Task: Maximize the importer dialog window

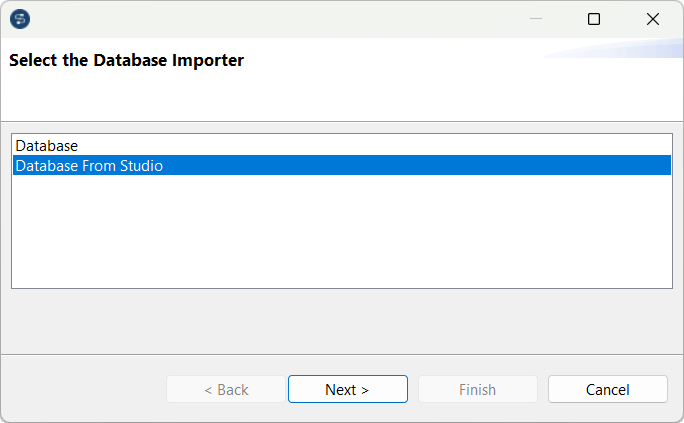Action: coord(594,19)
